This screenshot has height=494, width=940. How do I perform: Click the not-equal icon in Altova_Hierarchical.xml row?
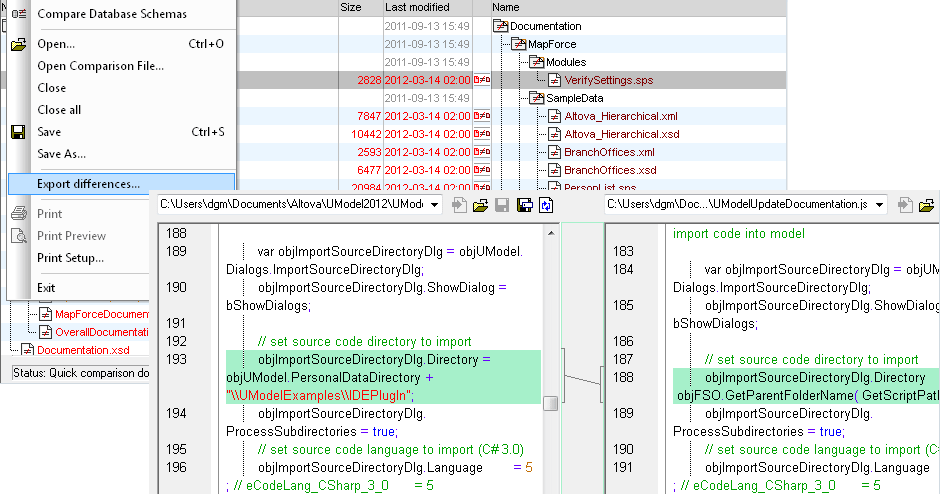[481, 116]
